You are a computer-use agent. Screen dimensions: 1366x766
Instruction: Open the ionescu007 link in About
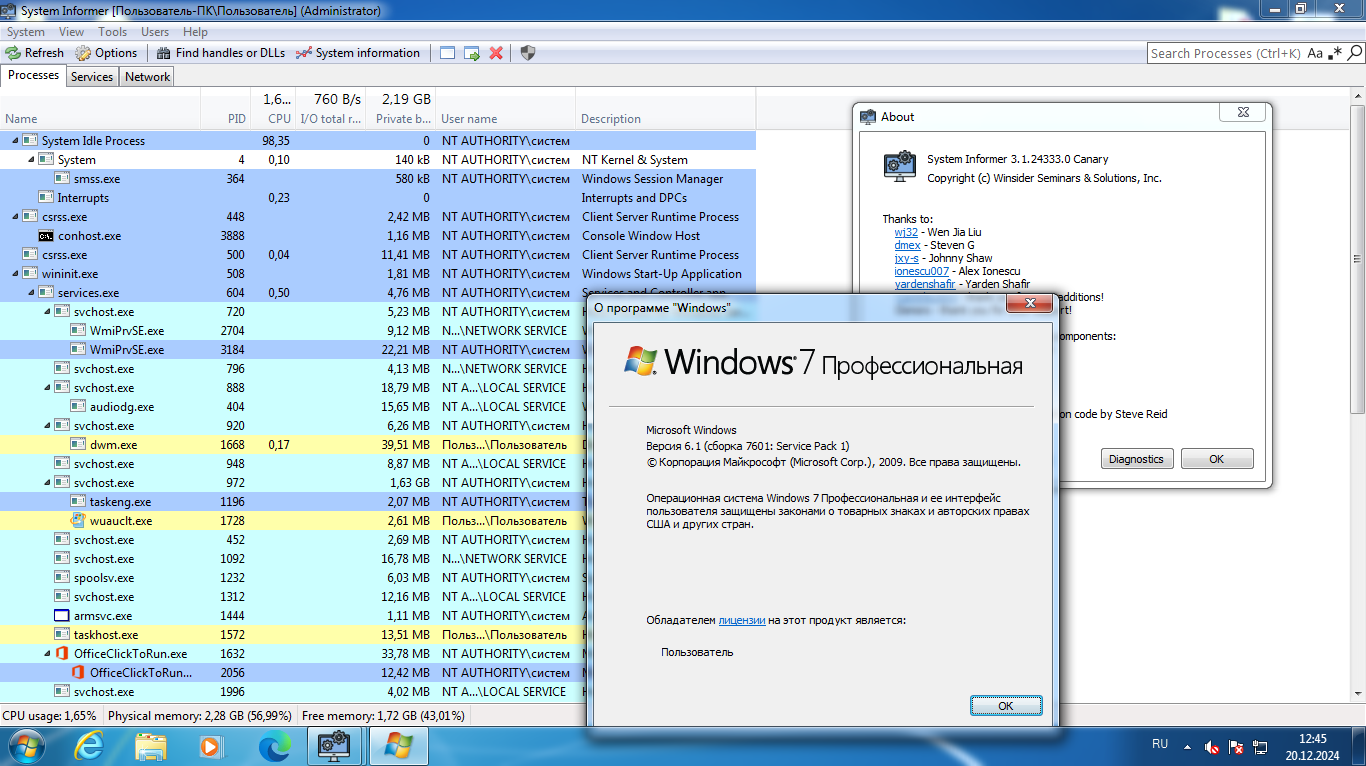pos(921,271)
